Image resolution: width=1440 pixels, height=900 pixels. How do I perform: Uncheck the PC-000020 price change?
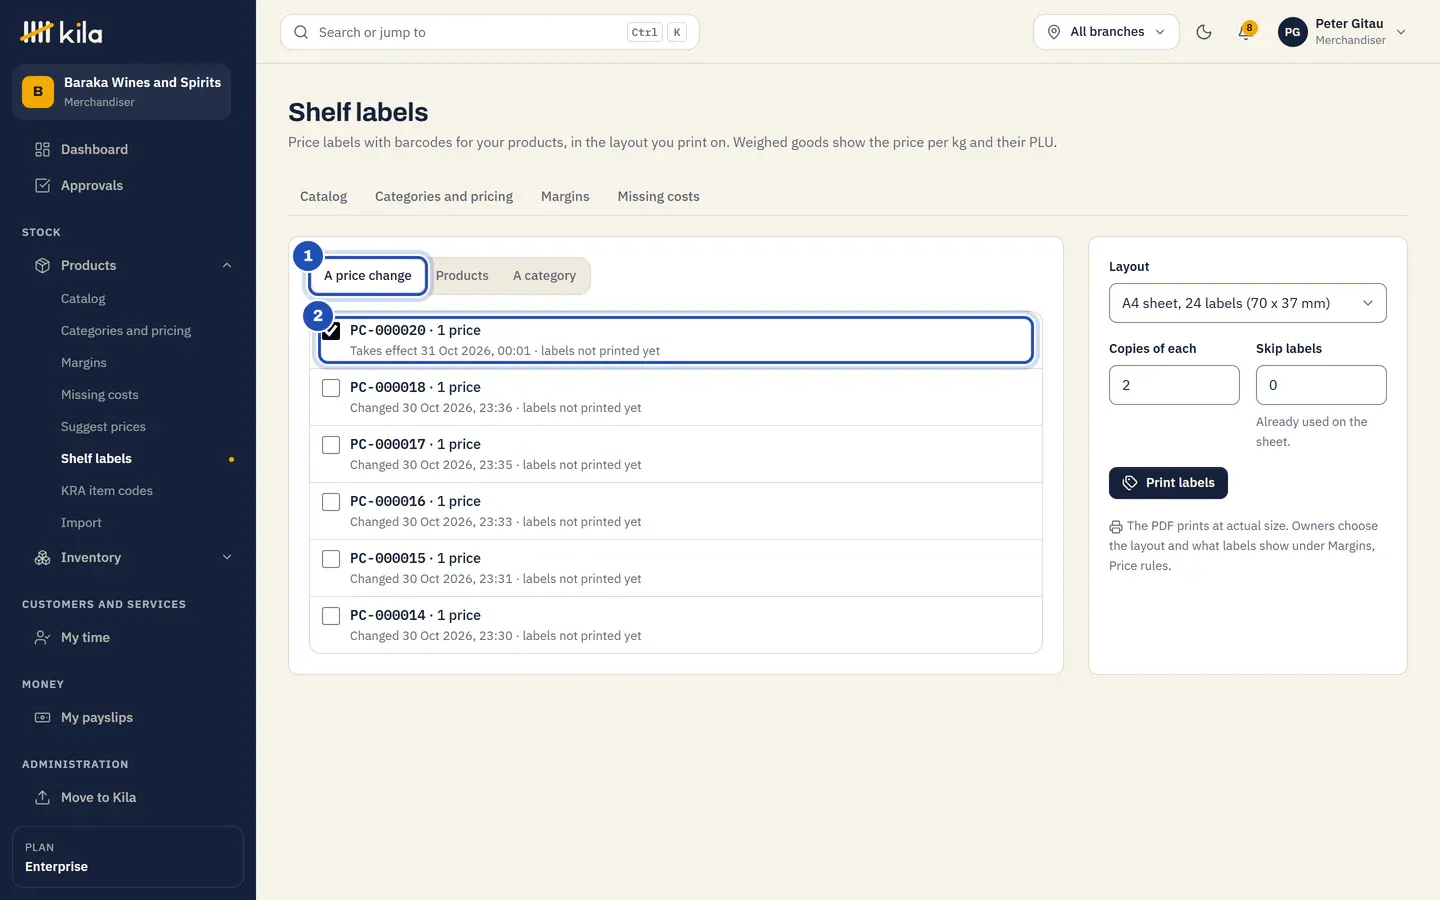[x=331, y=331]
